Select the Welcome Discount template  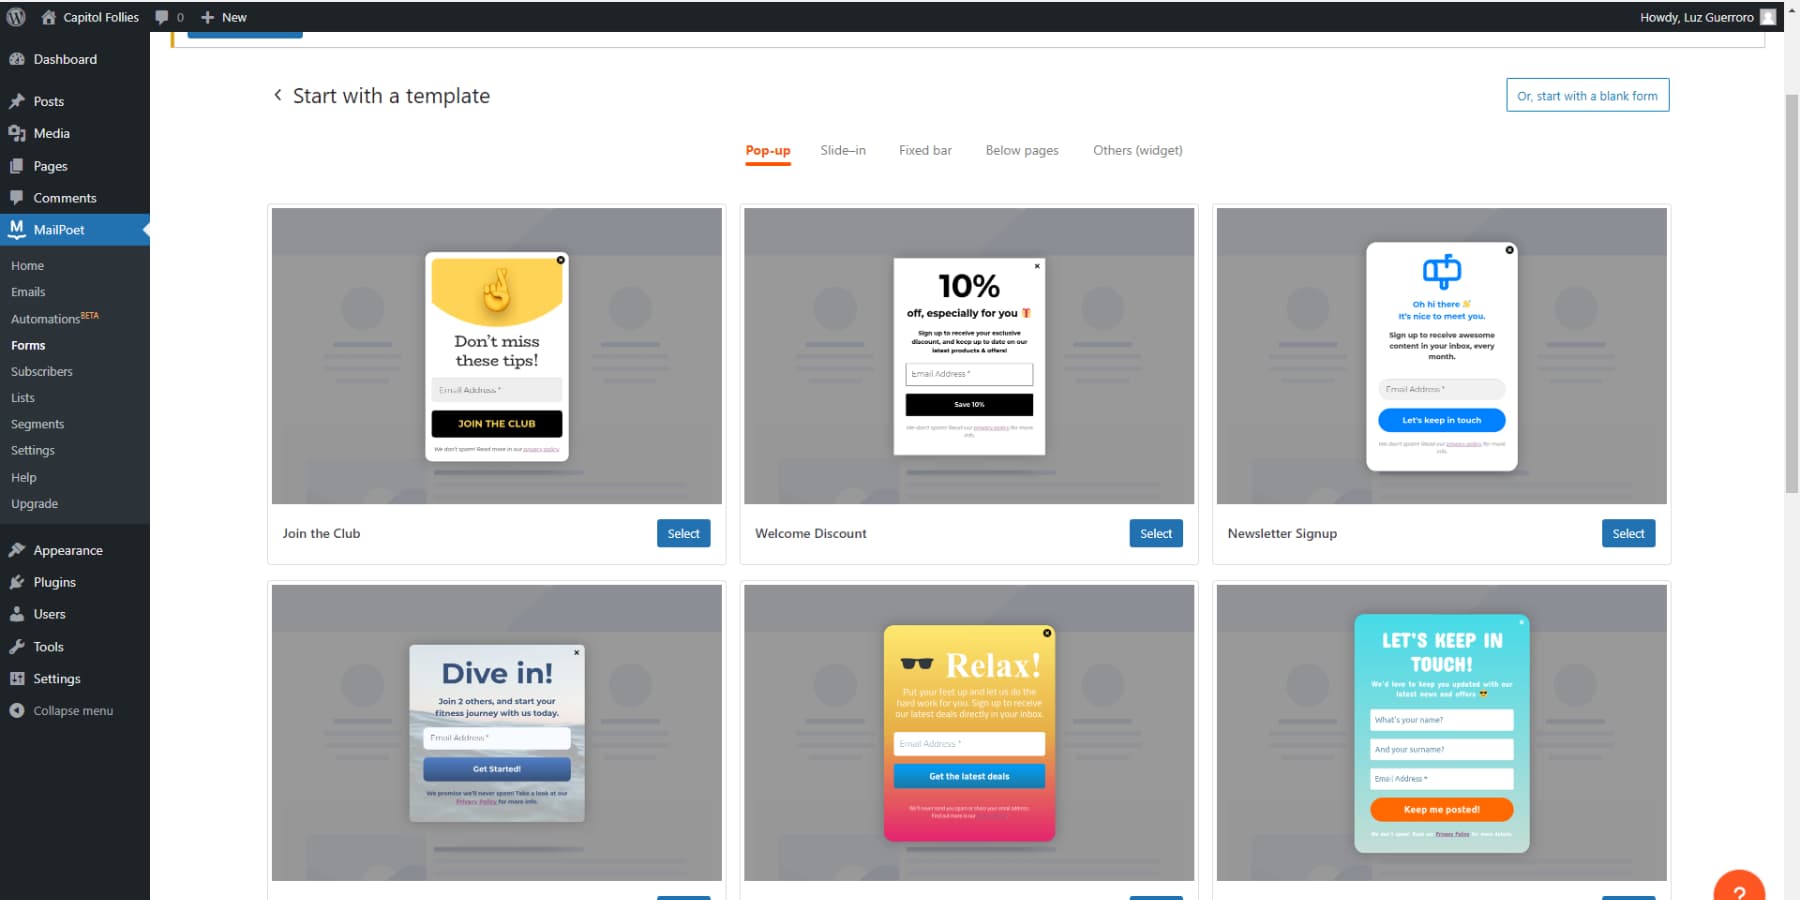click(x=1156, y=533)
